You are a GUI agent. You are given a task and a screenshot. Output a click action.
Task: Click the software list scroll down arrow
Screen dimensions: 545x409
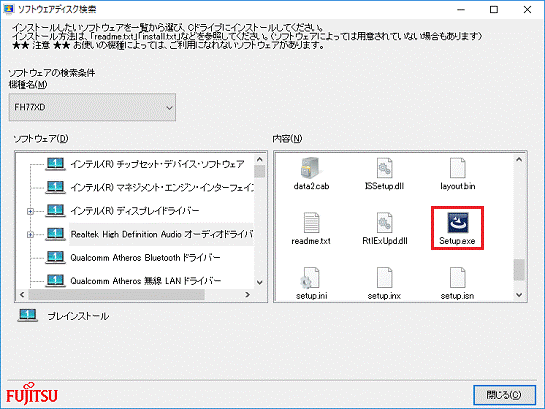point(260,282)
